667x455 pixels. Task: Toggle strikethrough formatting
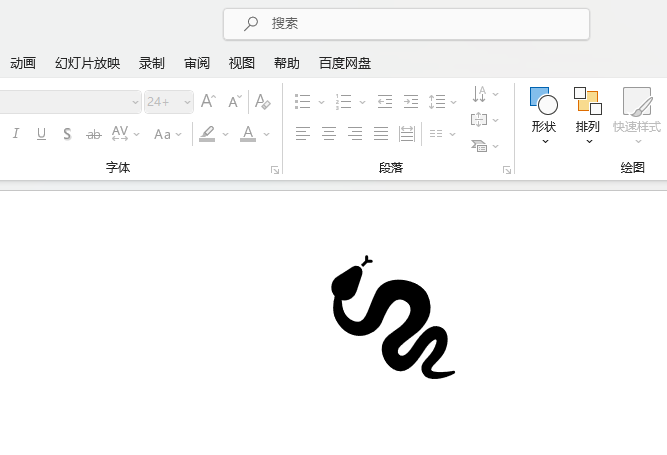tap(94, 134)
